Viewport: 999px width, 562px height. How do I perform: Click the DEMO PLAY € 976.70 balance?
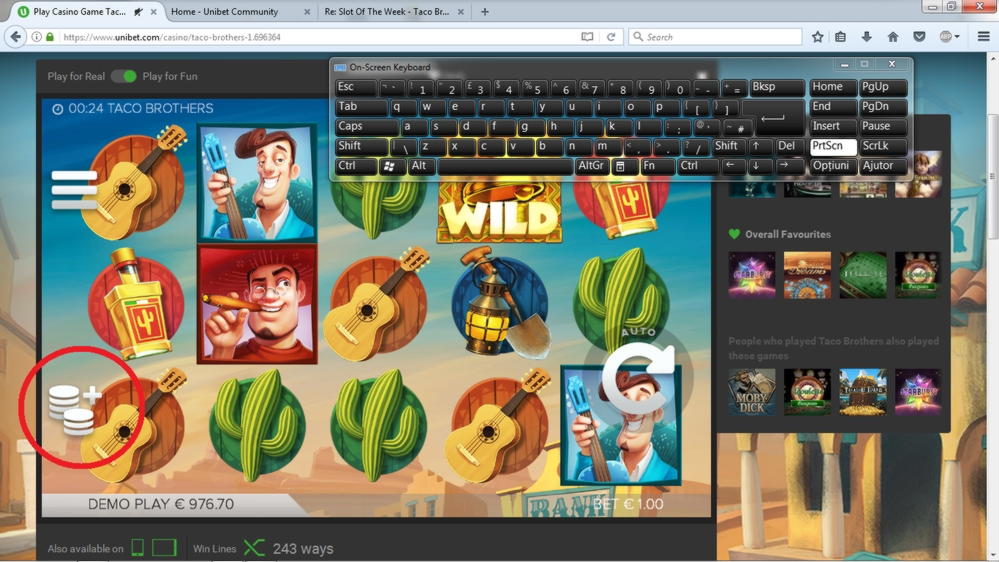(x=161, y=505)
